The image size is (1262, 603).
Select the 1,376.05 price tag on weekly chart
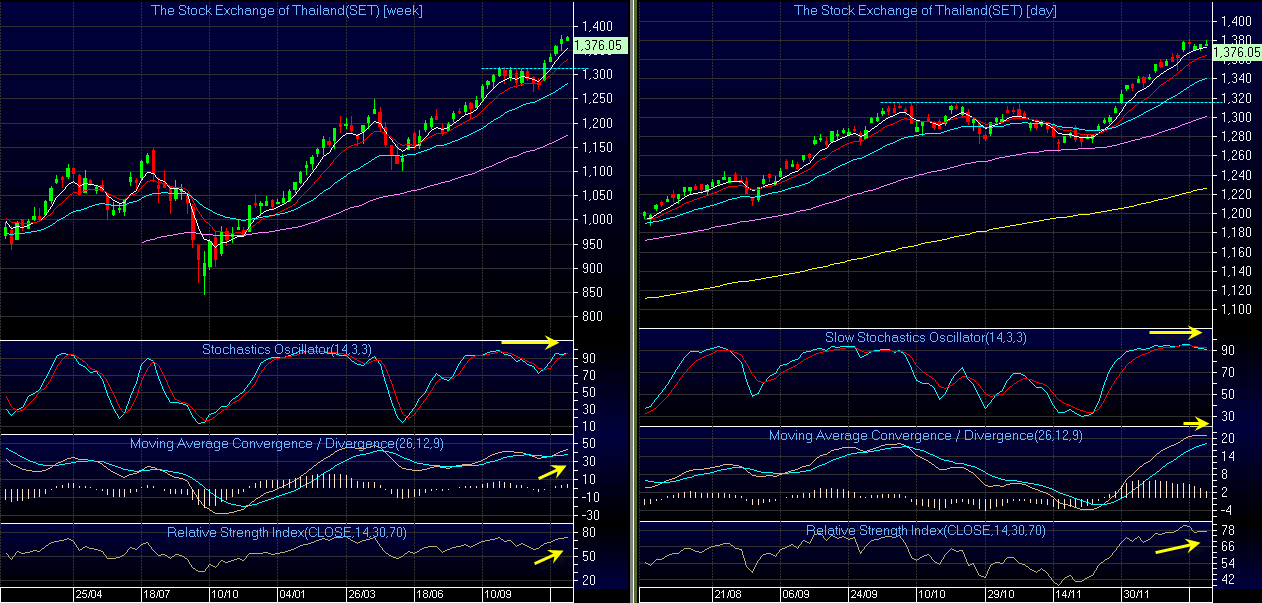(x=599, y=45)
